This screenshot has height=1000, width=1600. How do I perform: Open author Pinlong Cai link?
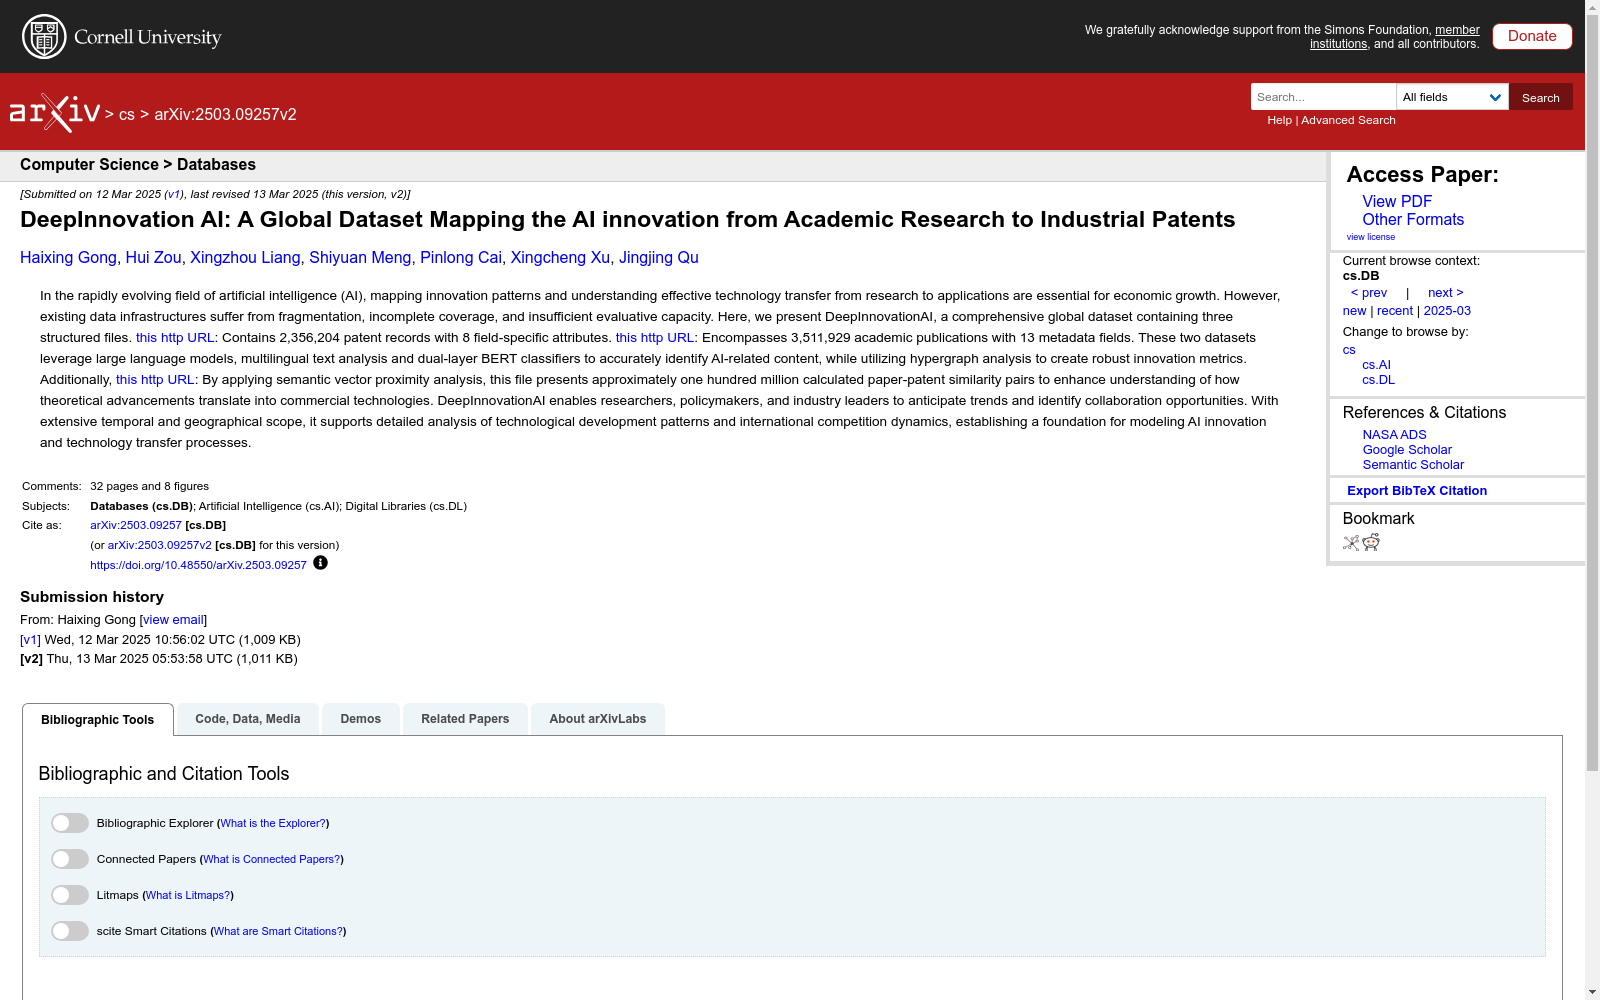(461, 257)
